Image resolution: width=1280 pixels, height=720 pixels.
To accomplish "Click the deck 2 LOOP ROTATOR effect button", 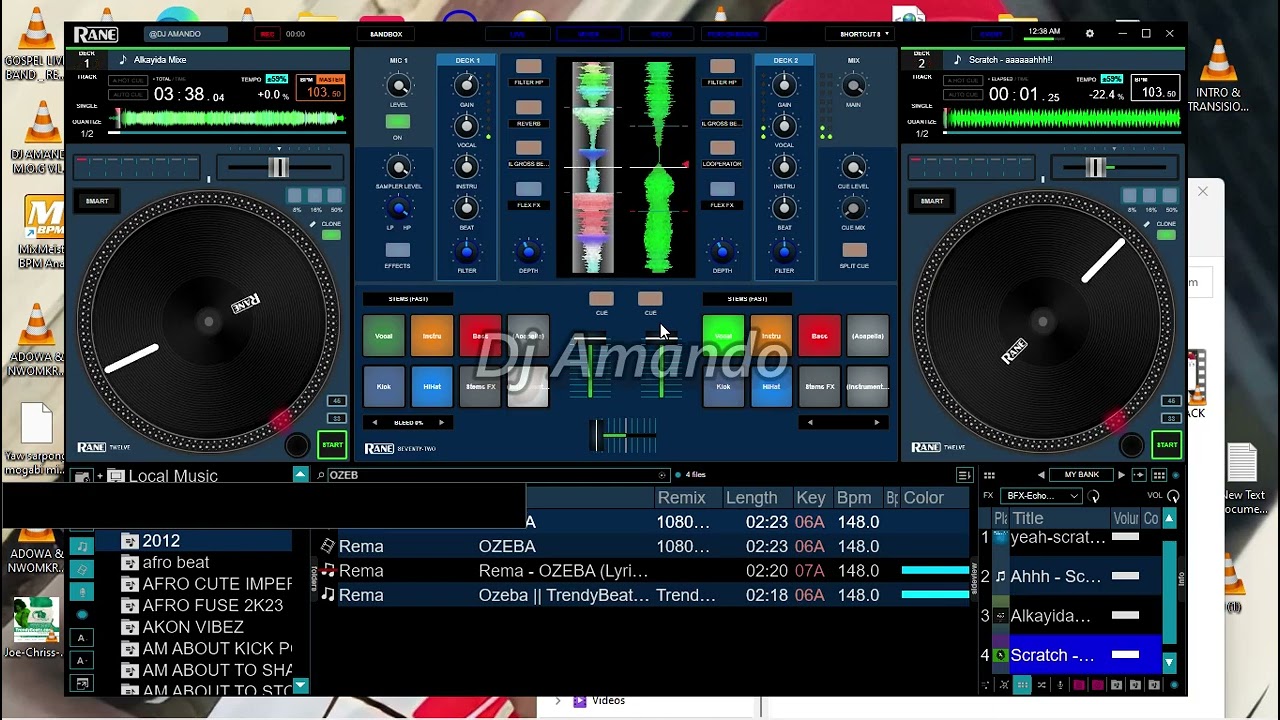I will click(722, 148).
